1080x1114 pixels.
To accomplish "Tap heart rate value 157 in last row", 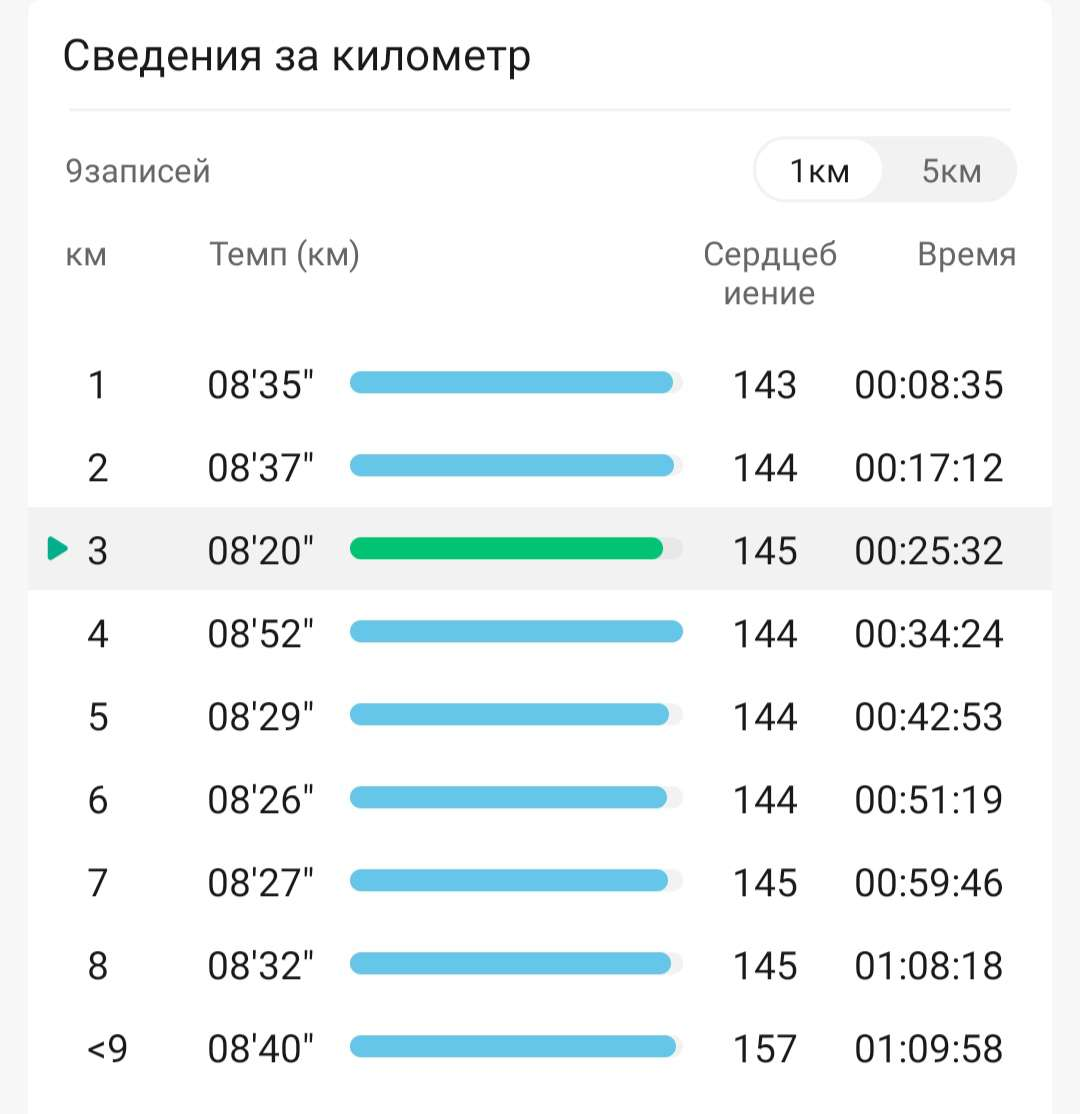I will tap(765, 1048).
